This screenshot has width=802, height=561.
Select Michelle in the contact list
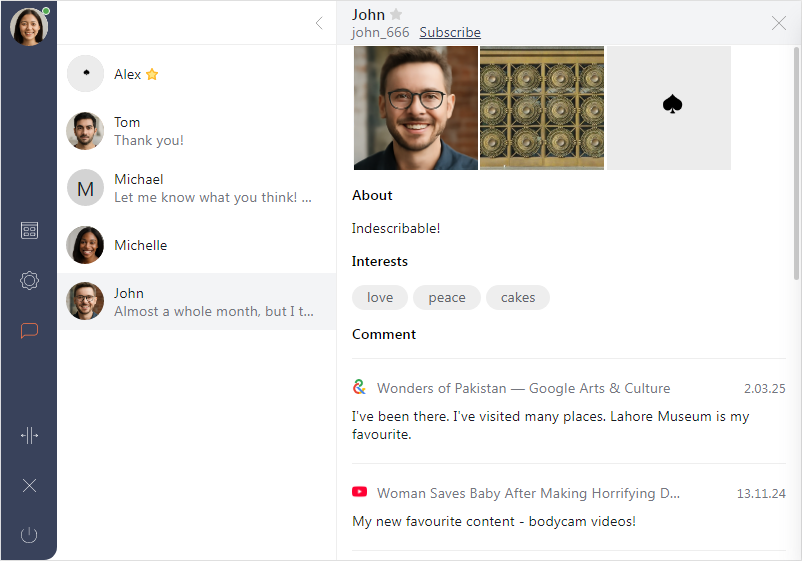[x=196, y=245]
